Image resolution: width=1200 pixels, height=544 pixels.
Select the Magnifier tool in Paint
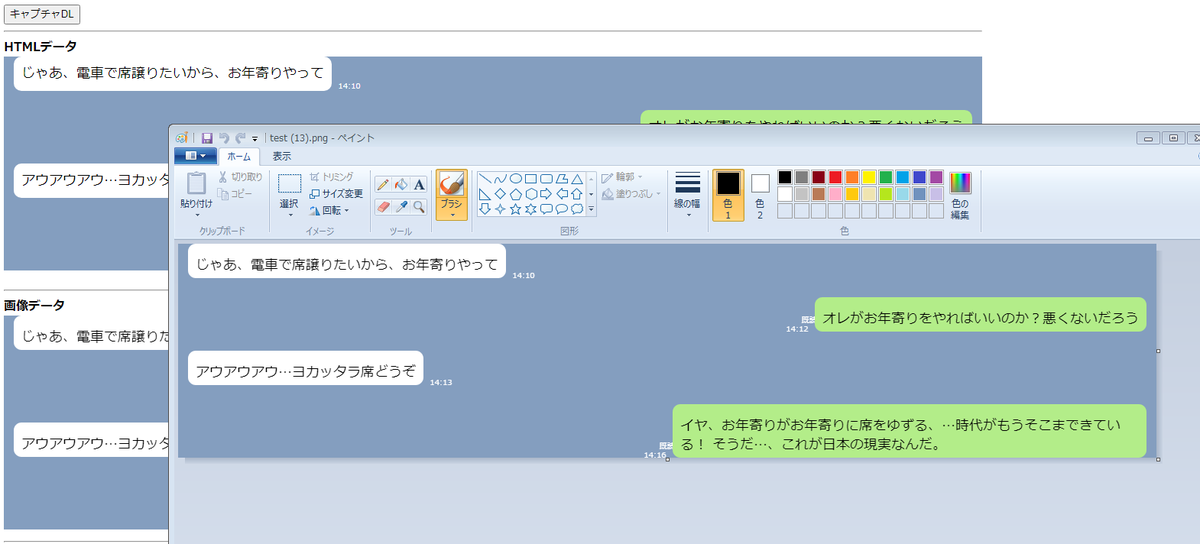click(x=419, y=206)
